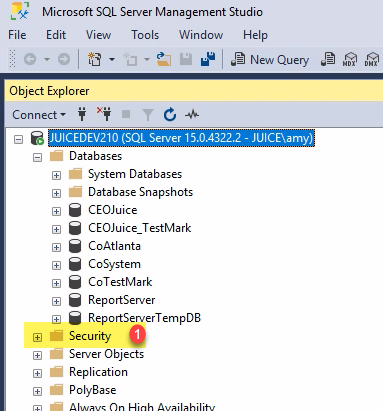Click the navigate forward arrow icon
383x411 pixels.
64,59
